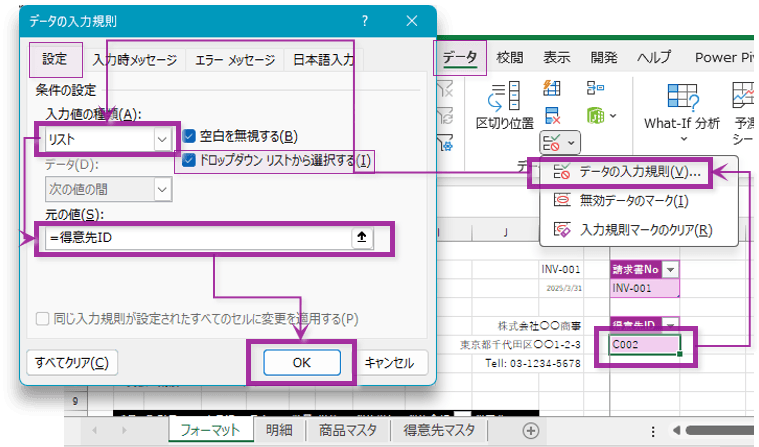This screenshot has height=447, width=759.
Task: Switch to the エラー メッセージ tab
Action: click(235, 60)
